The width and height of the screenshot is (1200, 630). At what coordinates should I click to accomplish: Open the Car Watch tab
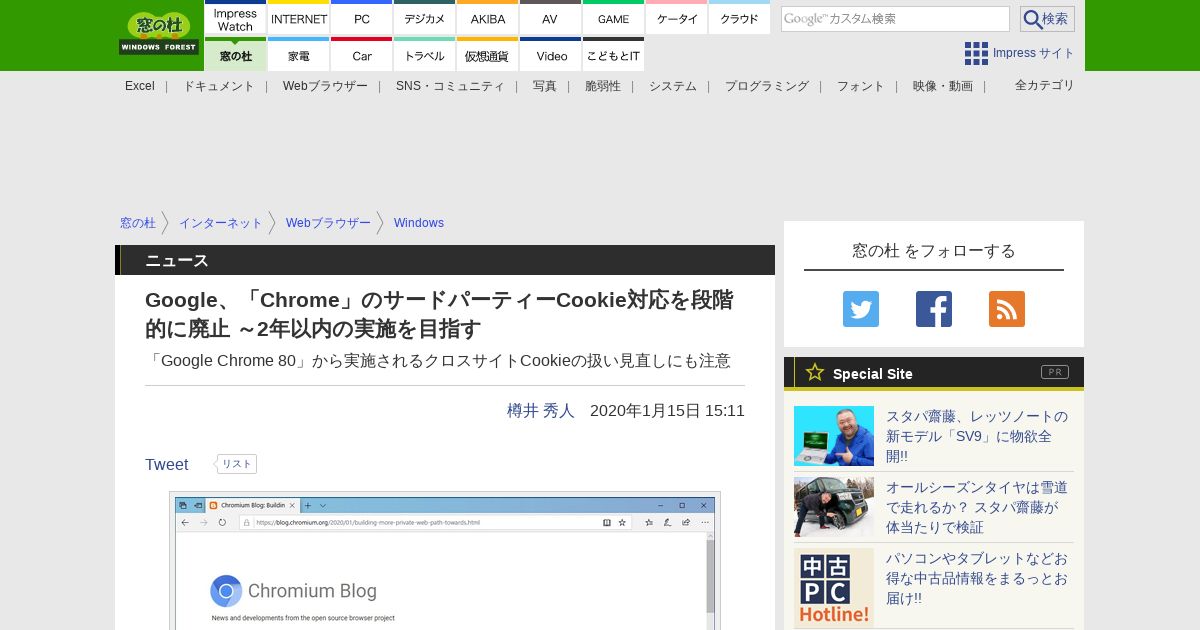point(362,54)
